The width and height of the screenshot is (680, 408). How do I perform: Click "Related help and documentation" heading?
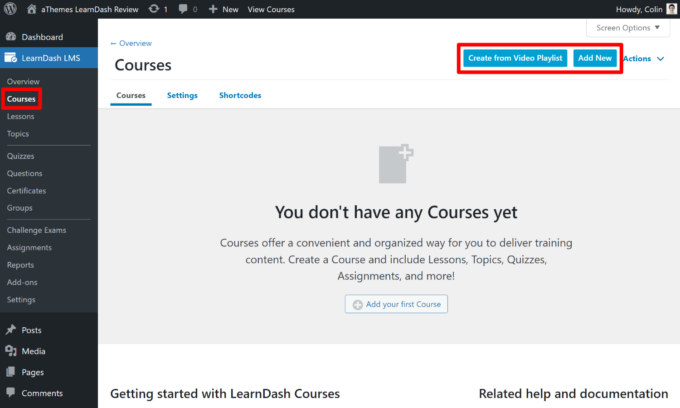click(573, 394)
